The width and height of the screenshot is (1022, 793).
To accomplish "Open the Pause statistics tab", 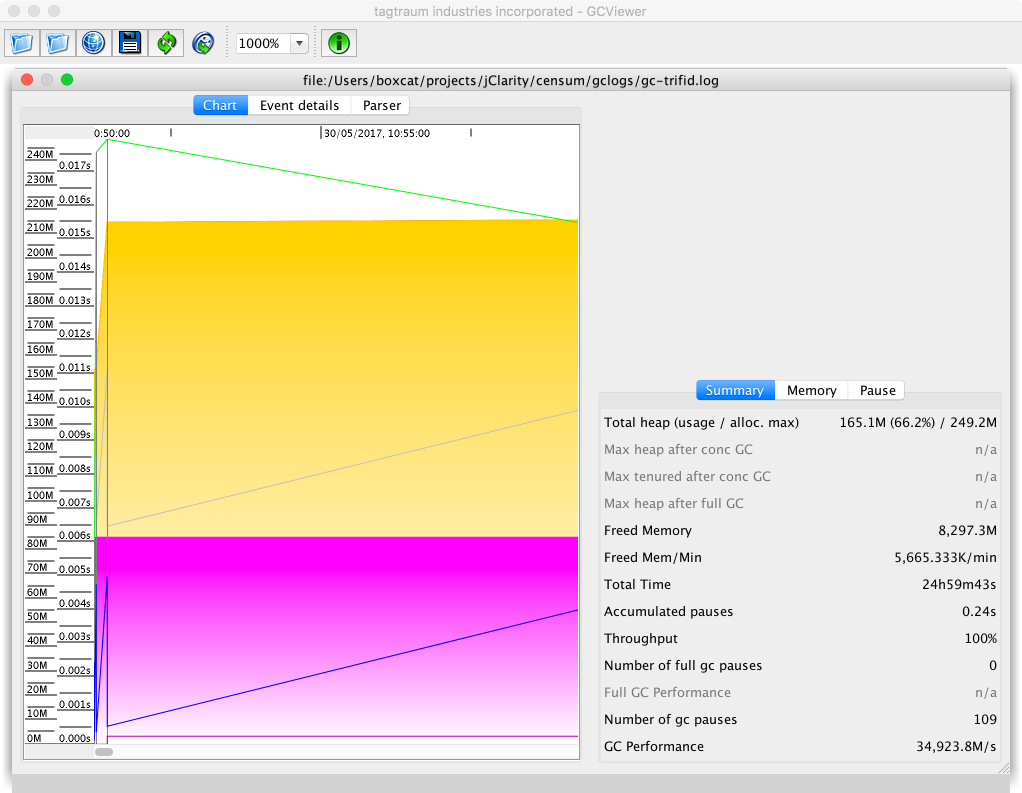I will [877, 390].
